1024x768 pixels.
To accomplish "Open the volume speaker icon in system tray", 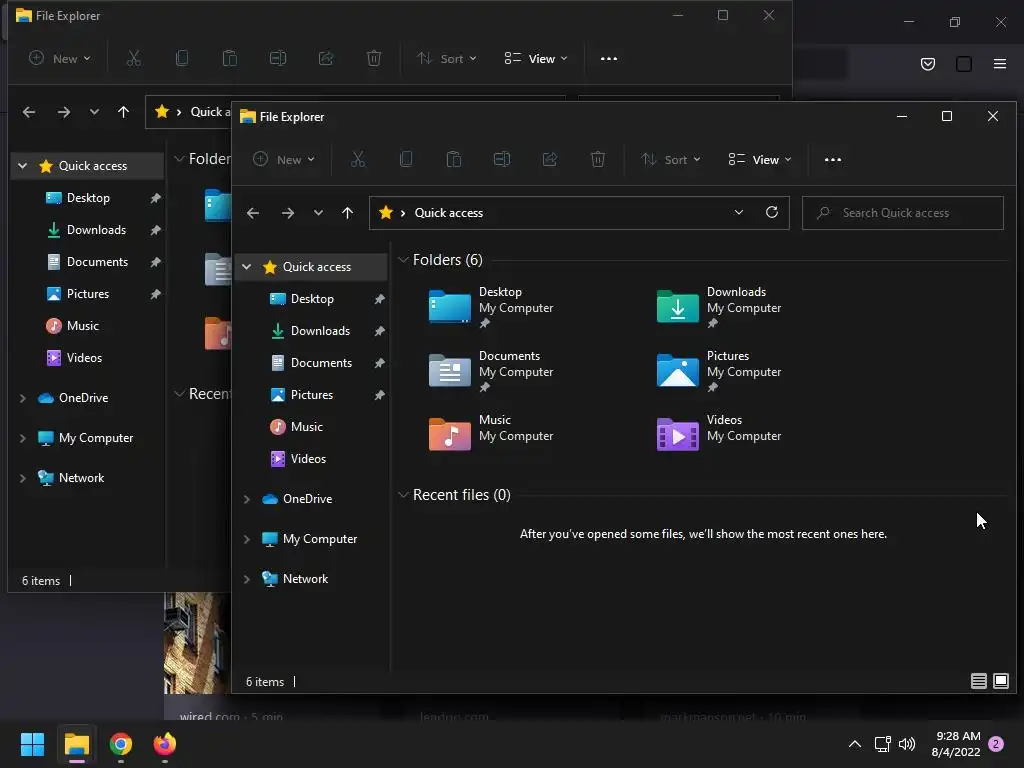I will 907,744.
